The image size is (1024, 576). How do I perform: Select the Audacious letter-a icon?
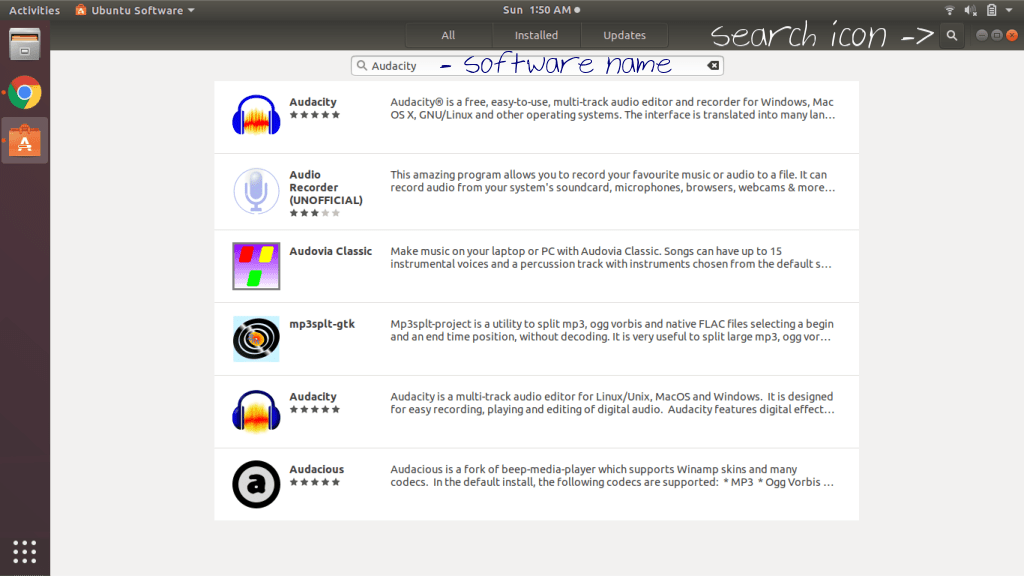[256, 484]
